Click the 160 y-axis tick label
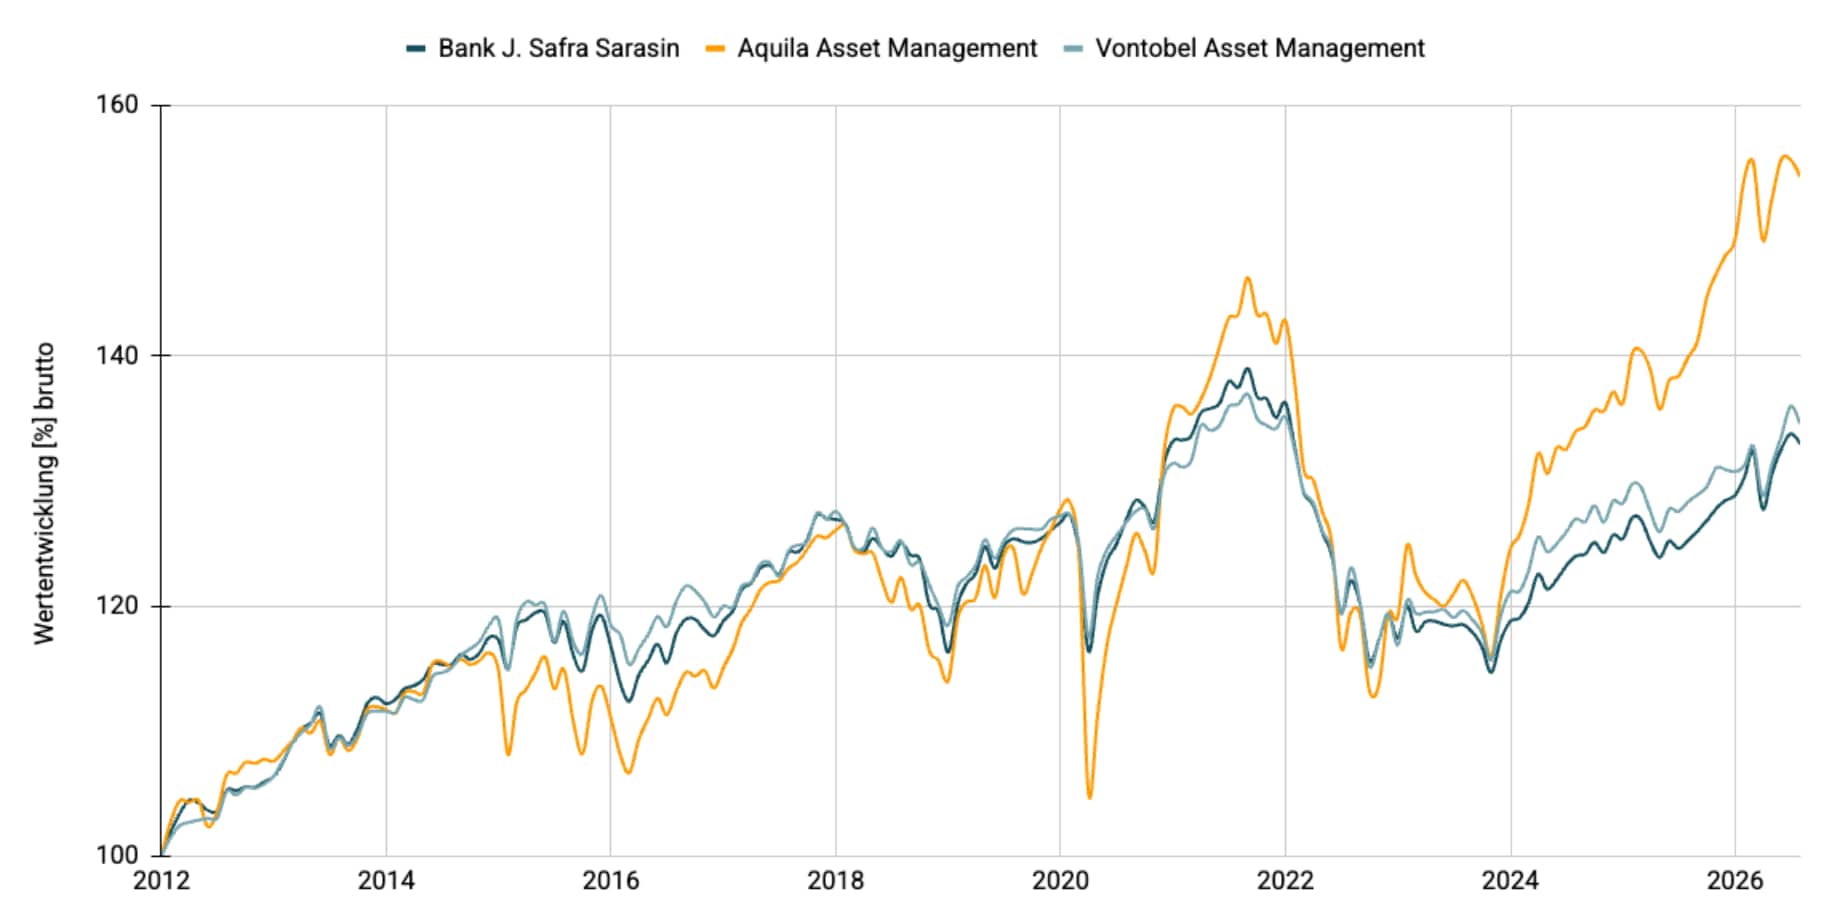The image size is (1838, 924). (x=117, y=105)
